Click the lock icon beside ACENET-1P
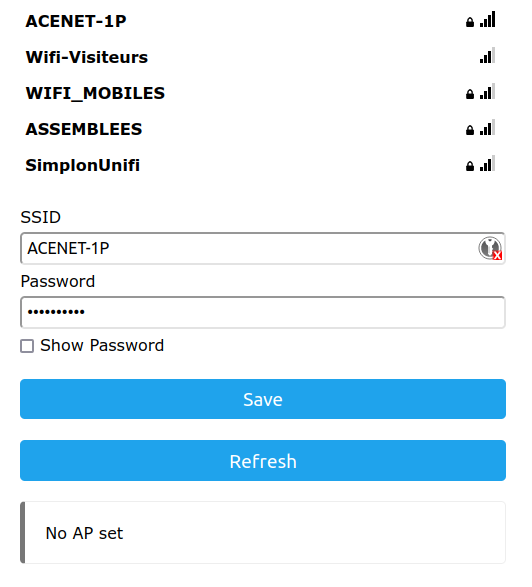 coord(470,22)
